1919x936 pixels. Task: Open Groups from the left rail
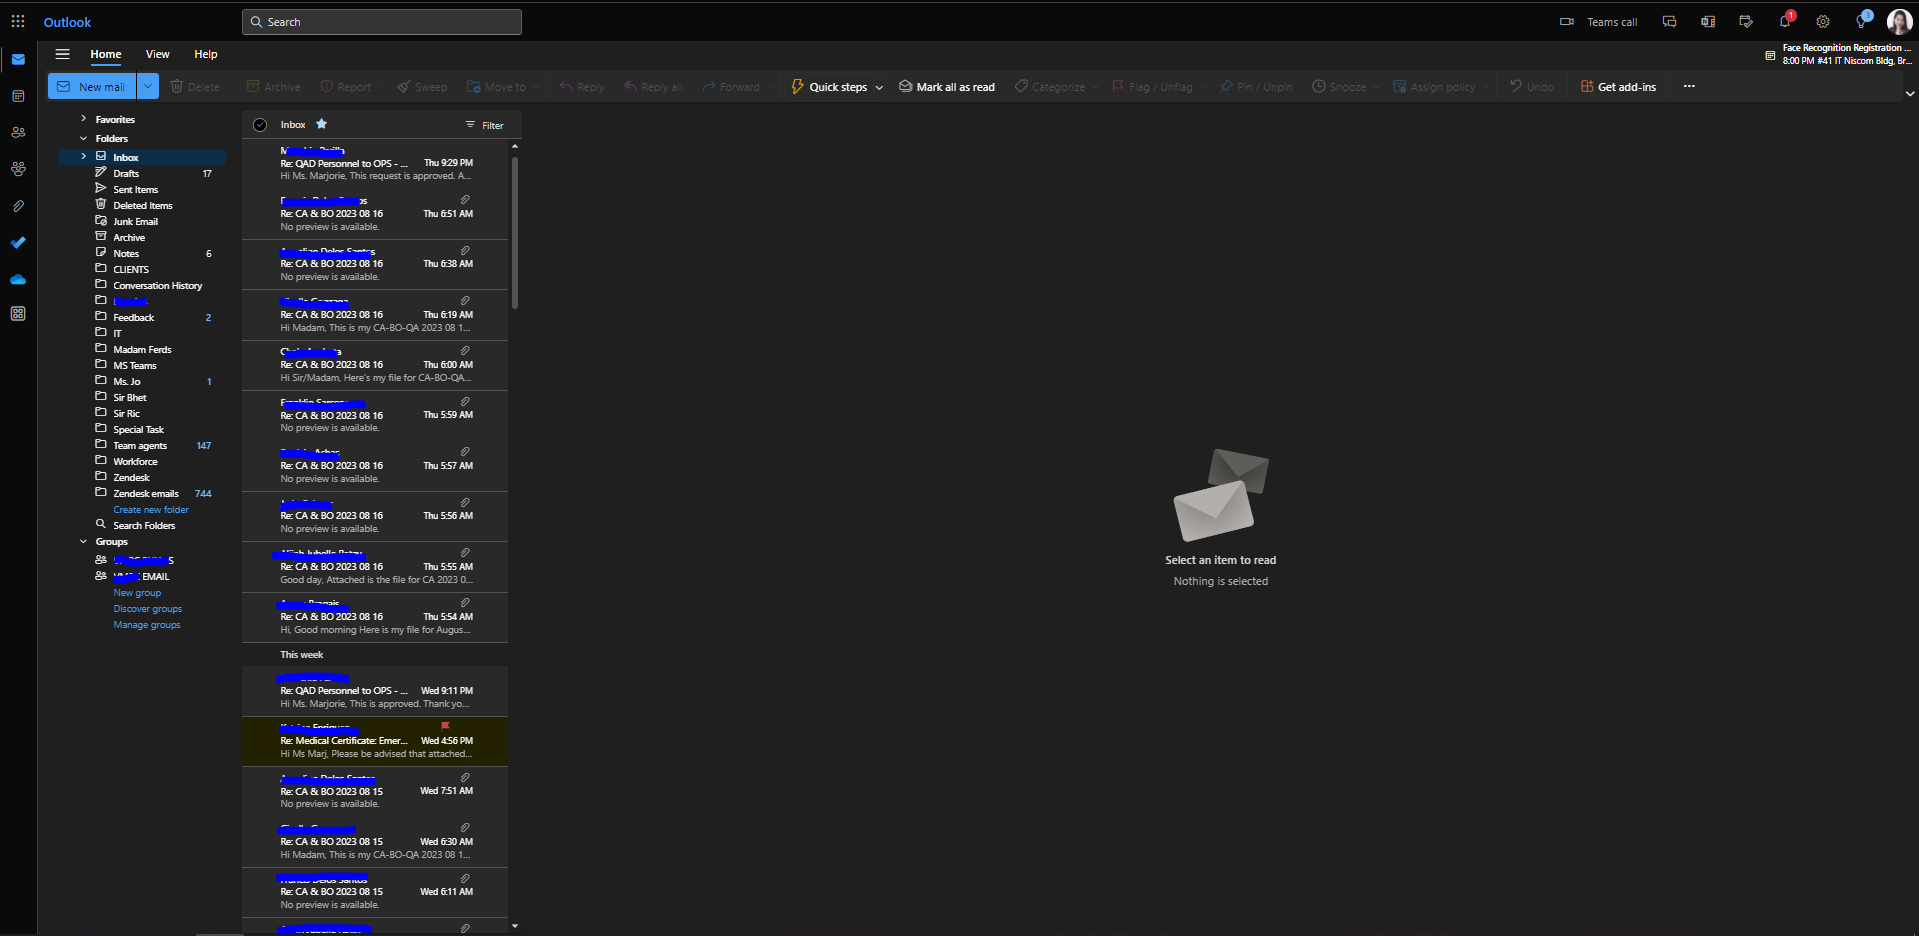click(18, 169)
